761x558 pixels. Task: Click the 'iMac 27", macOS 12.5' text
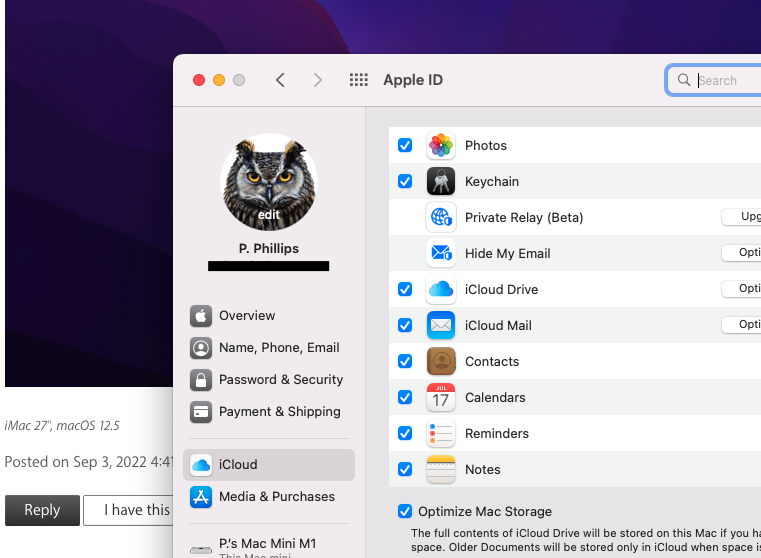click(62, 426)
